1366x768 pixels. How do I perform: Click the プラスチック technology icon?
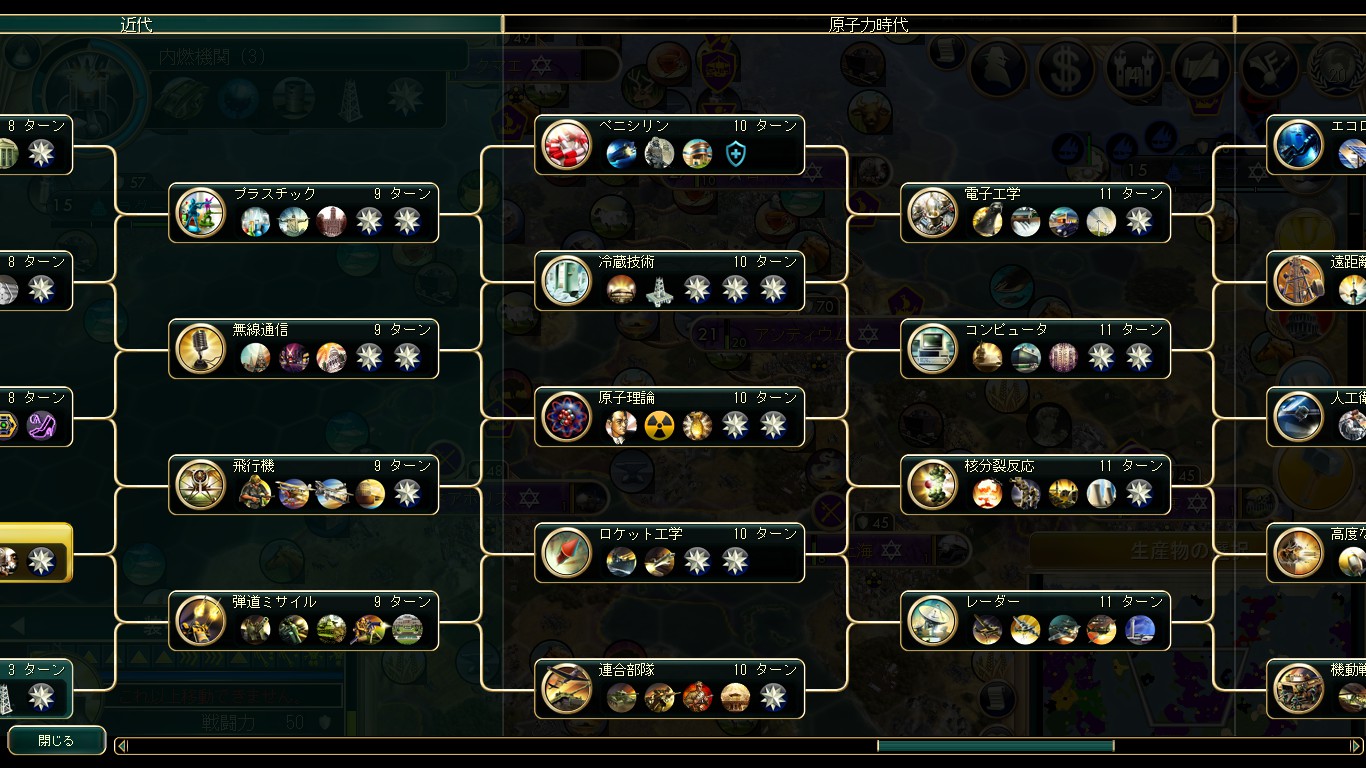coord(201,213)
